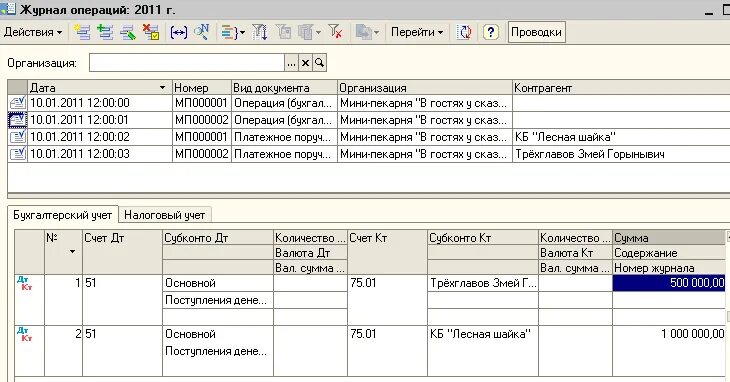The width and height of the screenshot is (730, 382).
Task: Click КБ "Лесная шайка" Субконто Кт cell
Action: (x=483, y=334)
